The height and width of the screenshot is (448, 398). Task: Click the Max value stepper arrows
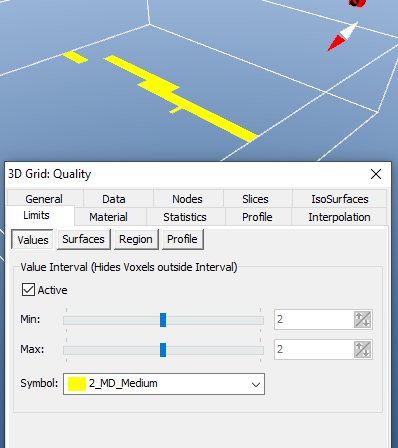pos(363,349)
